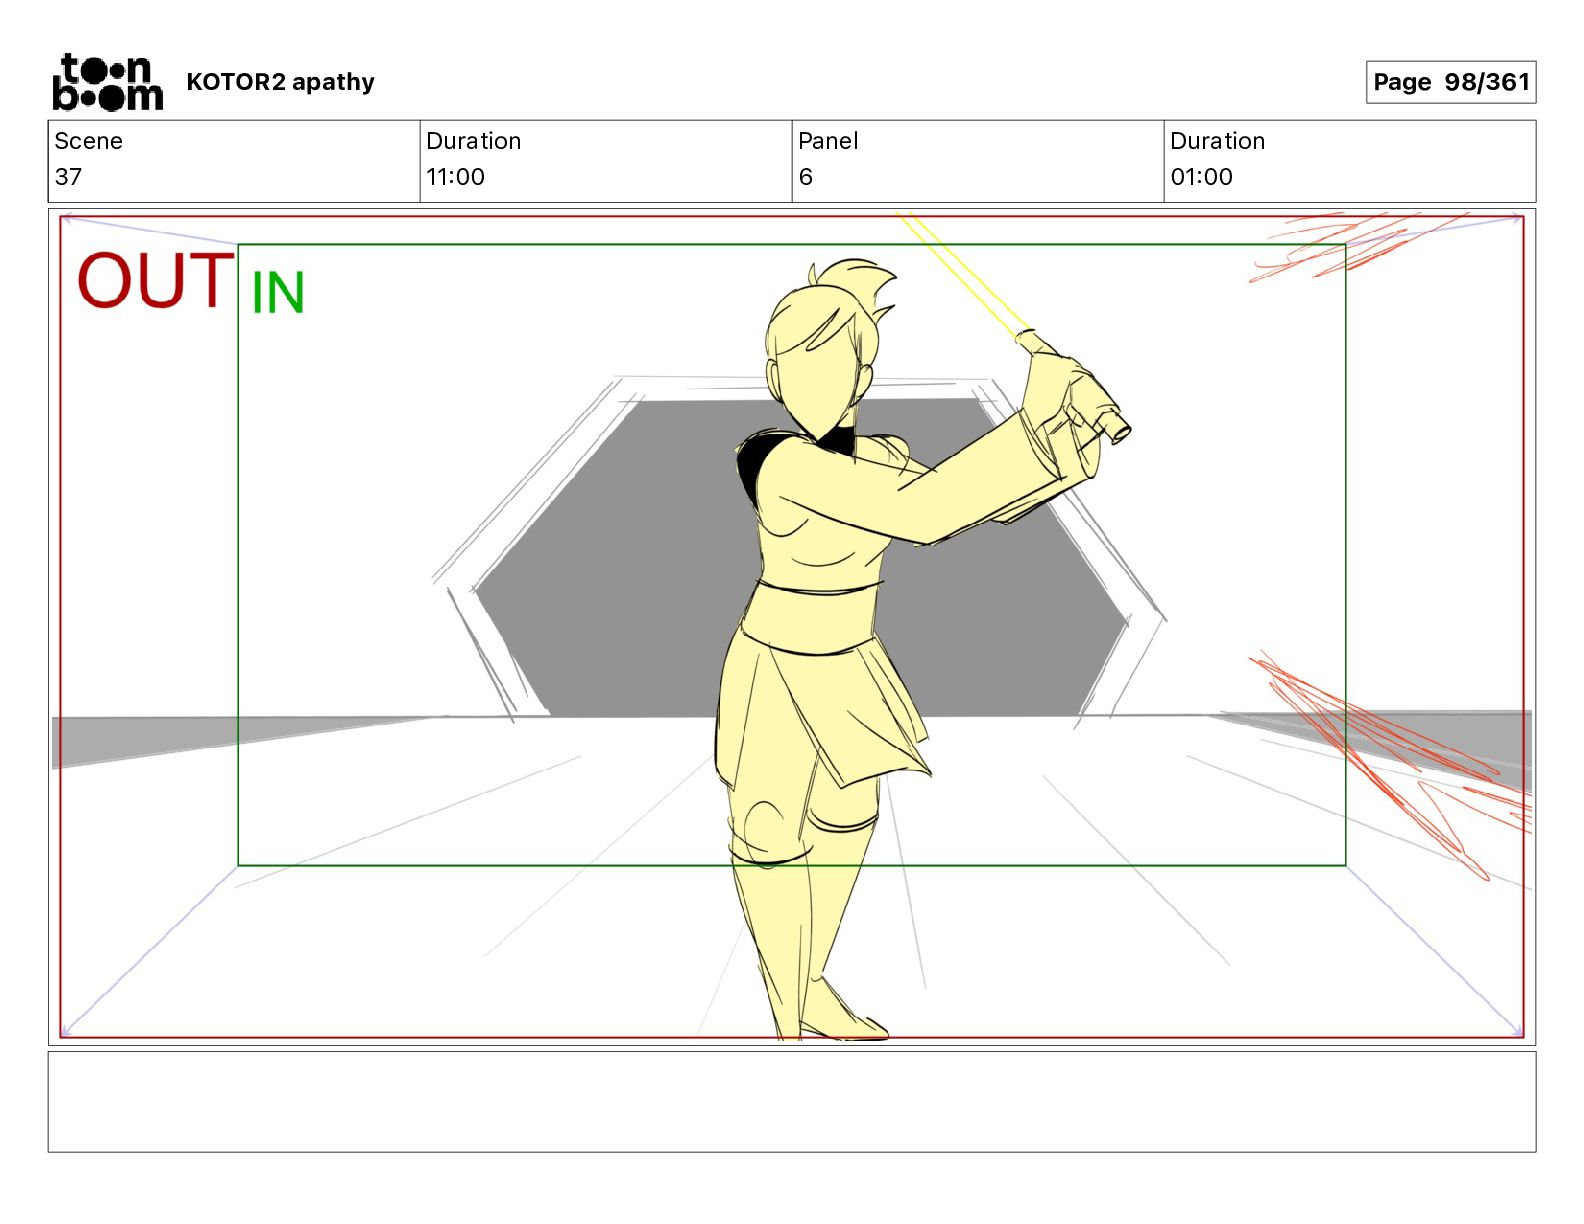This screenshot has width=1584, height=1224.
Task: Click the green 'IN' camera label
Action: (277, 293)
